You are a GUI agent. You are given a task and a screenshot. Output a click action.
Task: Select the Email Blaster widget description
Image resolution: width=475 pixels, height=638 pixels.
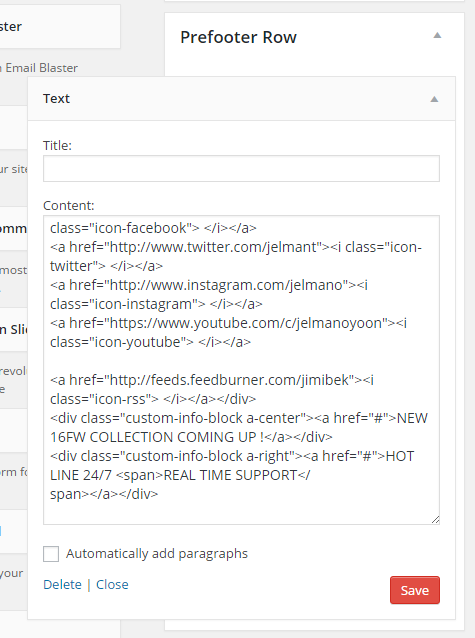pyautogui.click(x=39, y=68)
